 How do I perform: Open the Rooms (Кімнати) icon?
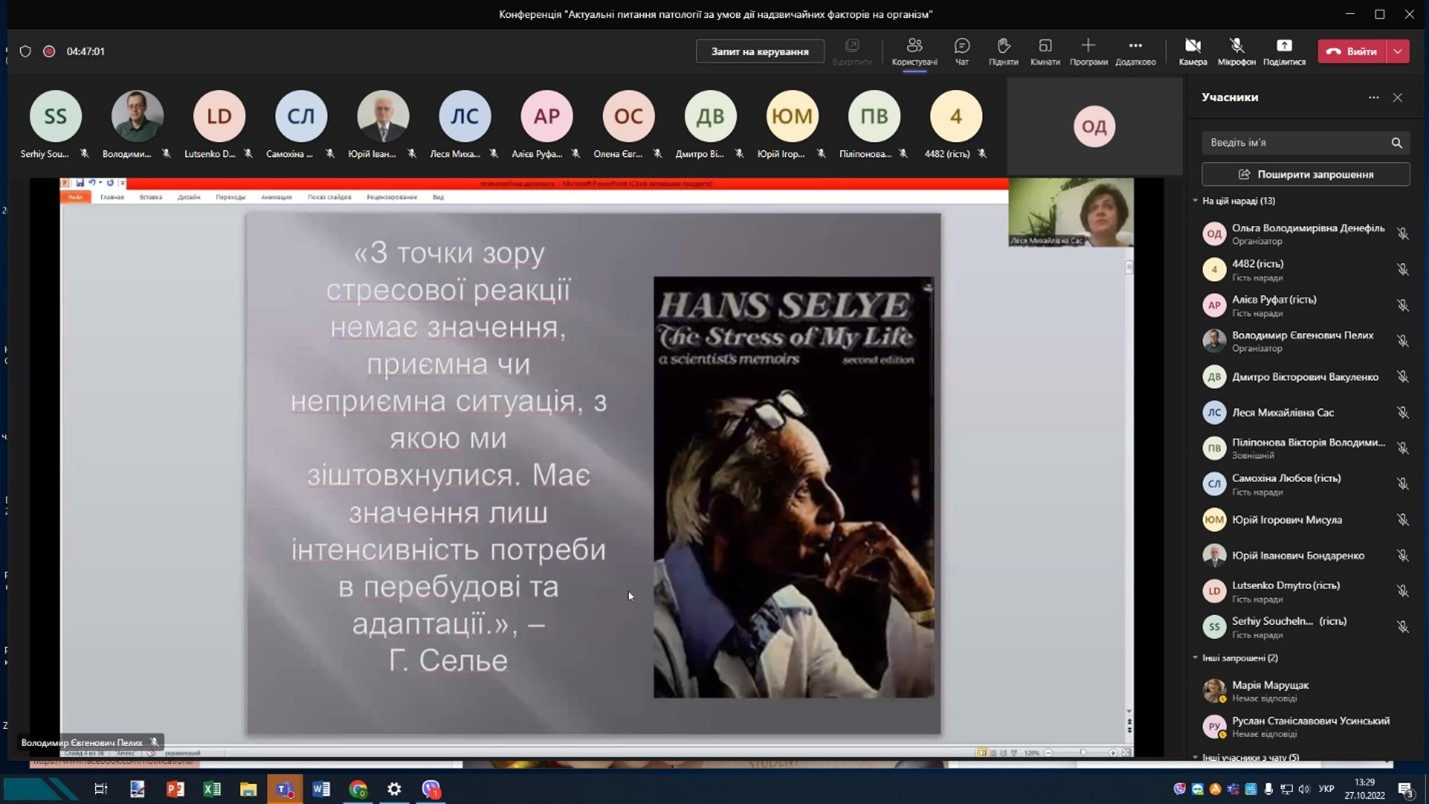1044,46
